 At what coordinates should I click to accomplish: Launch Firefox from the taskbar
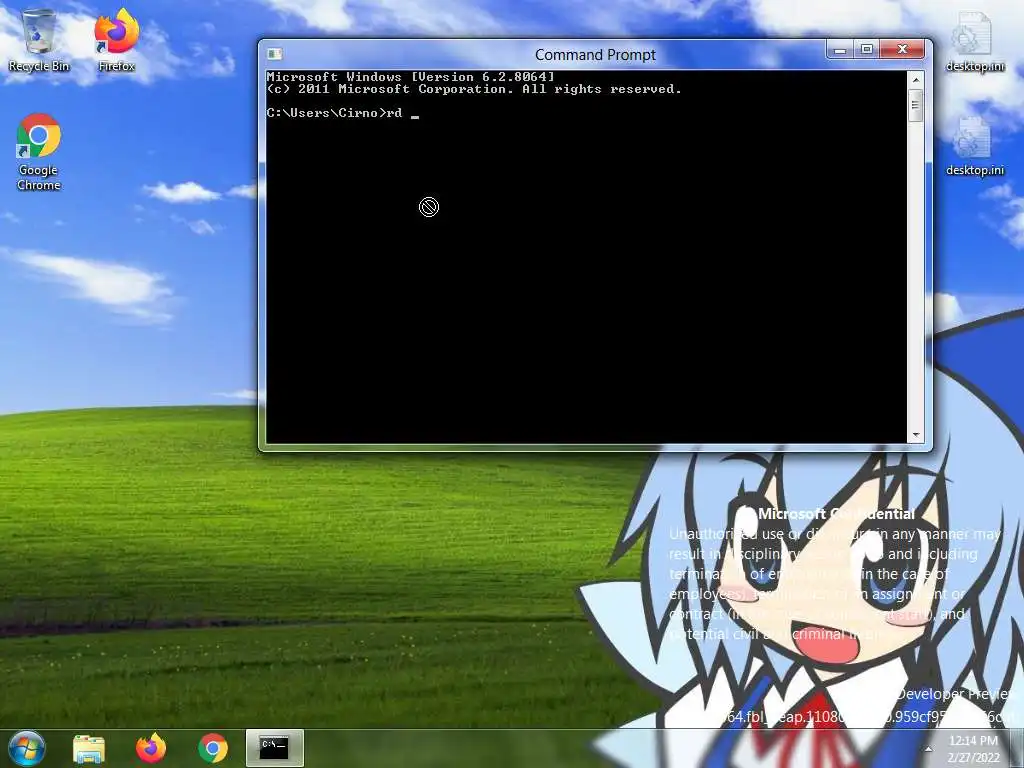coord(151,748)
